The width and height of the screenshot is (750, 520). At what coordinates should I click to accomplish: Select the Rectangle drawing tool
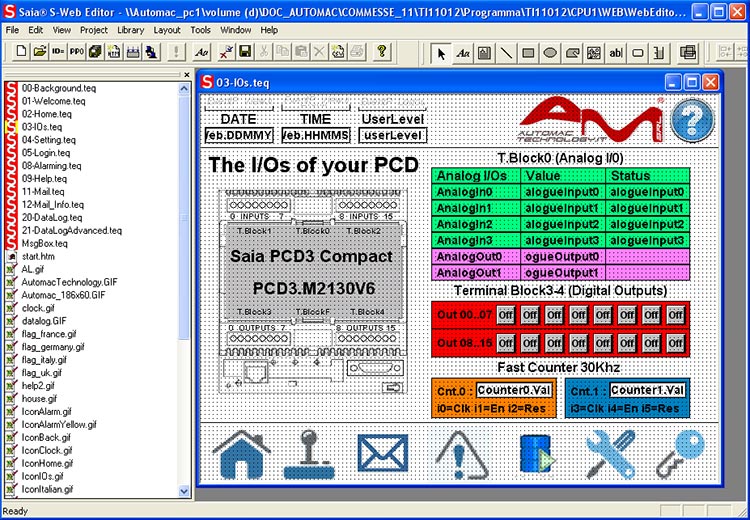tap(528, 53)
